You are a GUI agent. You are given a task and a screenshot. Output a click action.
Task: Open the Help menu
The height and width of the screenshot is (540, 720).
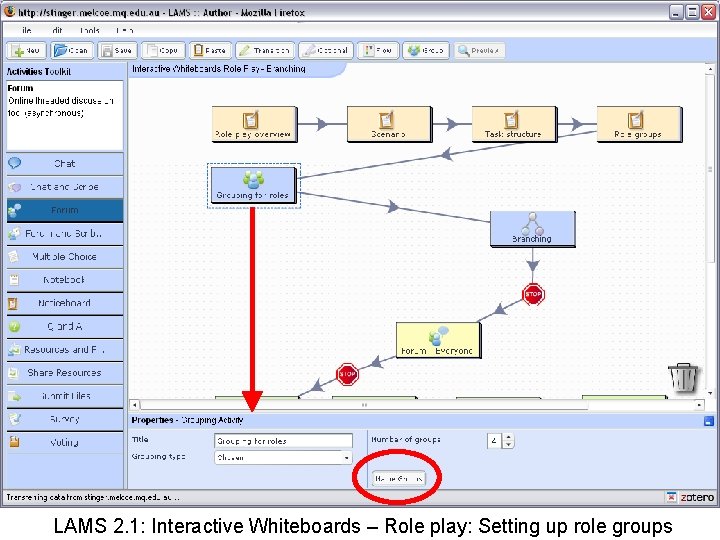124,30
